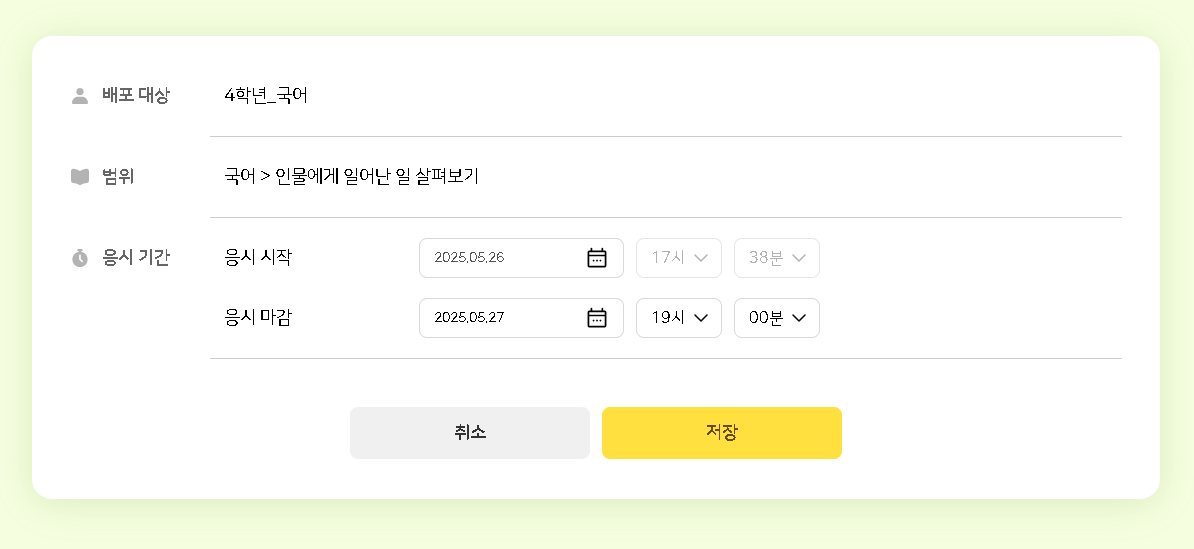Open the 00분 end minute dropdown
1194x549 pixels.
pos(777,318)
